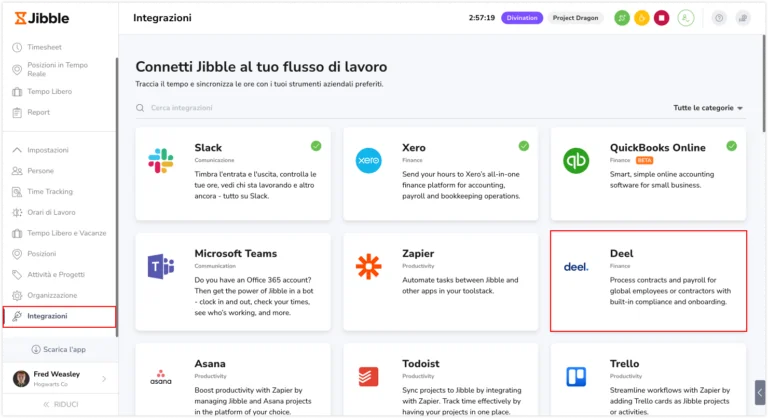The image size is (768, 418).
Task: Open Posizioni settings item
Action: click(41, 254)
